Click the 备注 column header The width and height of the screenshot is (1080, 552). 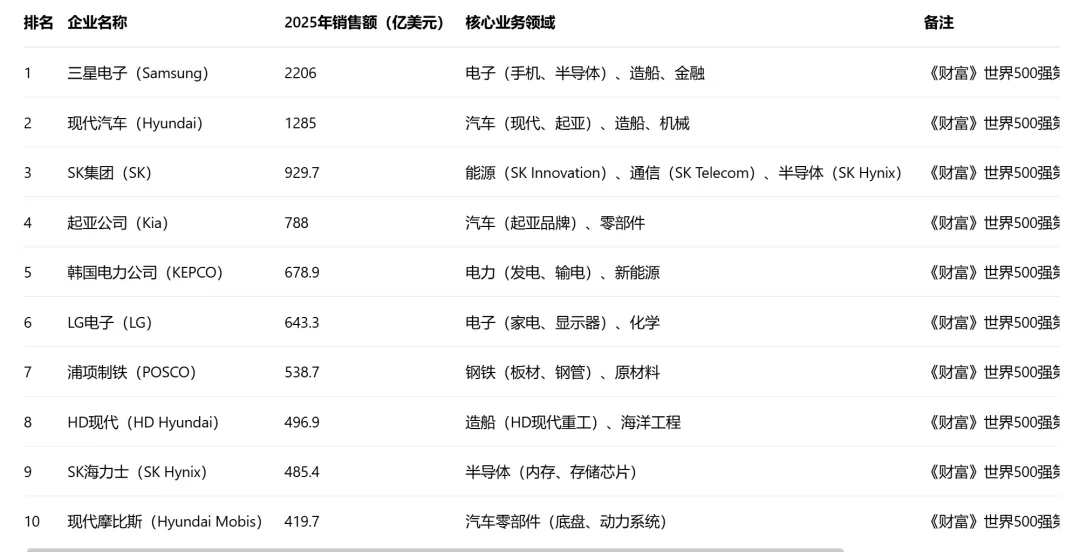[x=939, y=23]
